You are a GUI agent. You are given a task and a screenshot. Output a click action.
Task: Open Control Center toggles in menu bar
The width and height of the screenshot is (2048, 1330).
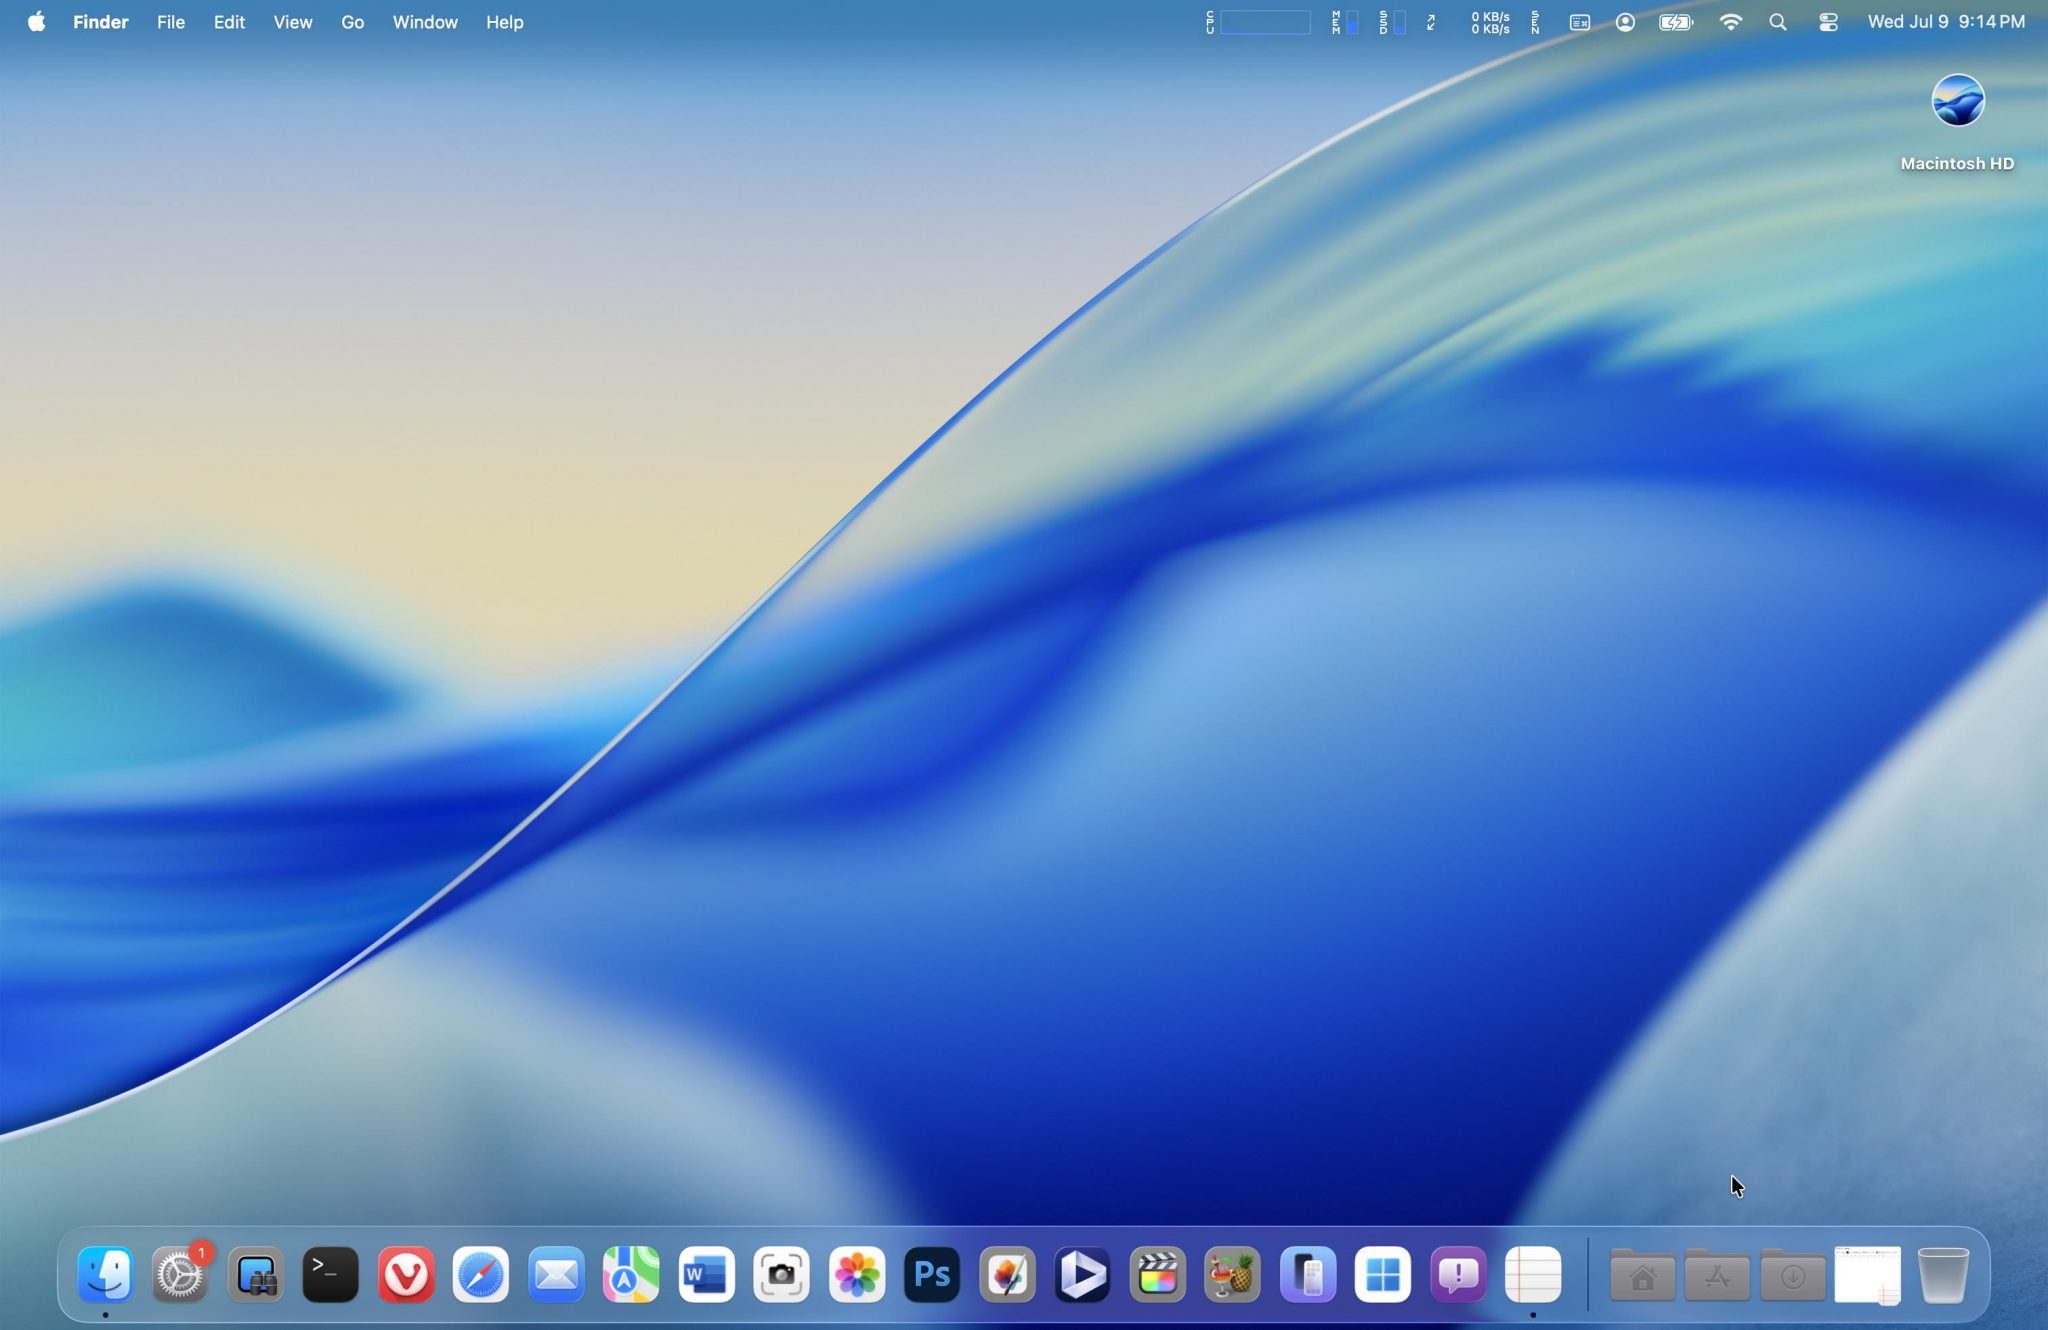tap(1828, 22)
